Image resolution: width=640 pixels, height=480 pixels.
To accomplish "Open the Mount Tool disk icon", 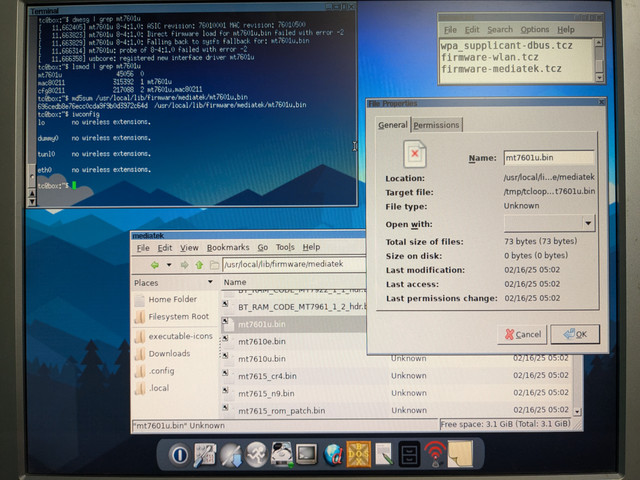I will click(282, 454).
